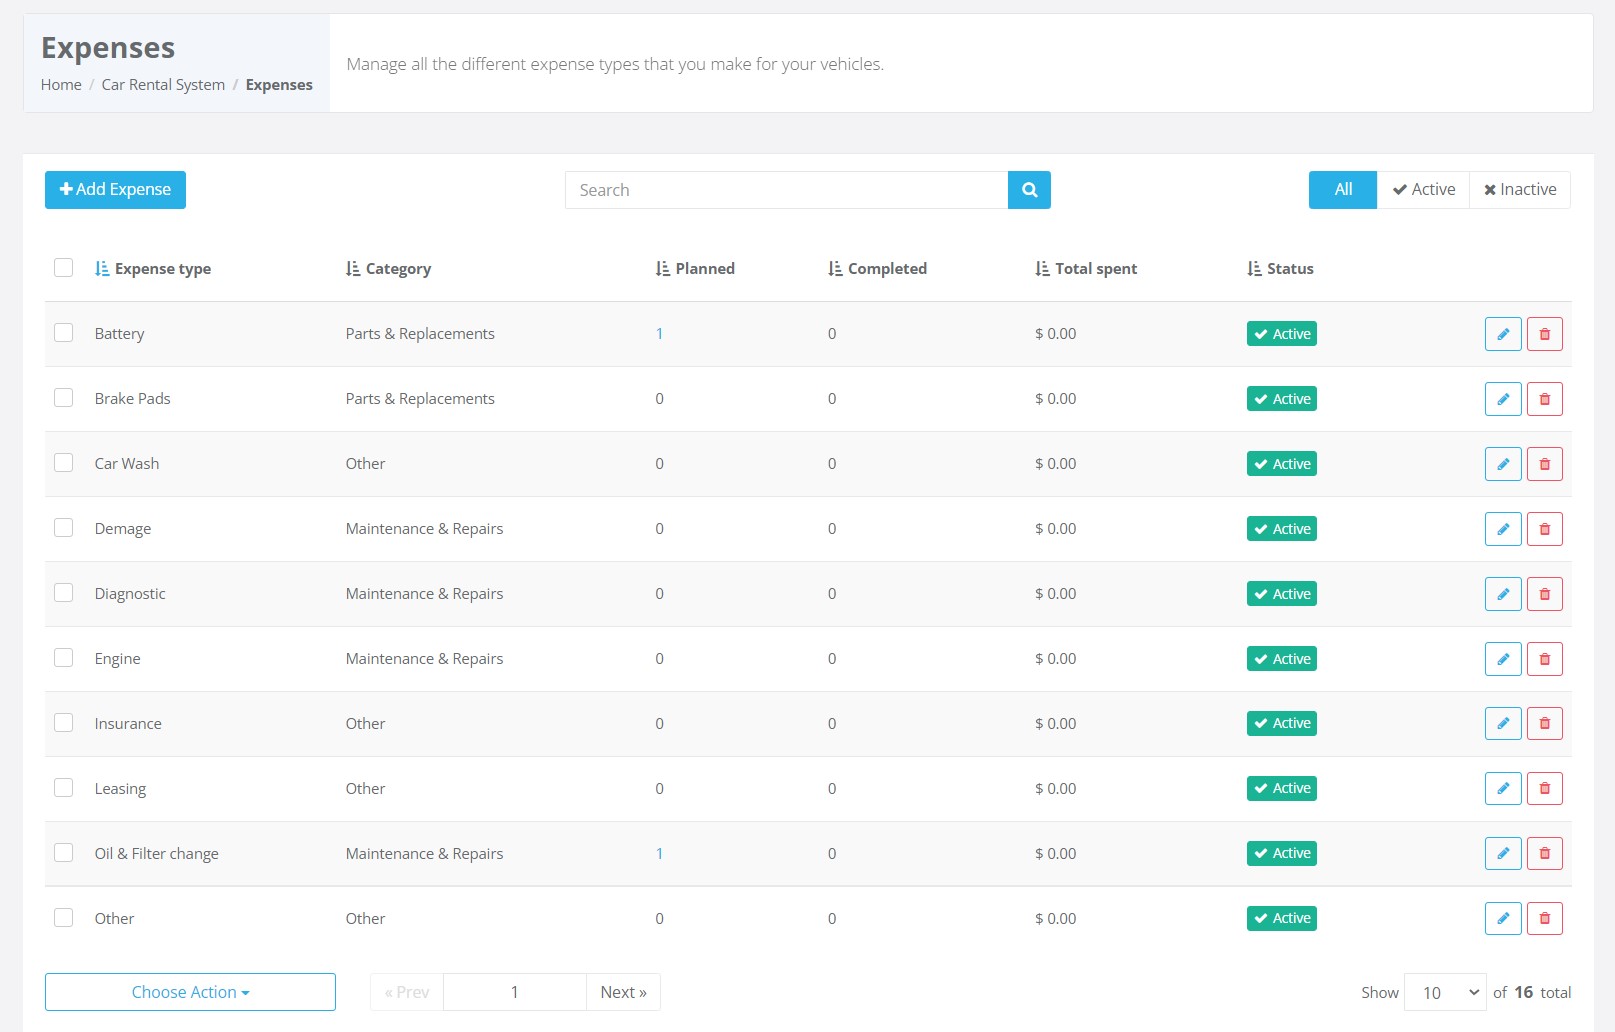Check the Battery row checkbox
Viewport: 1615px width, 1032px height.
coord(63,333)
